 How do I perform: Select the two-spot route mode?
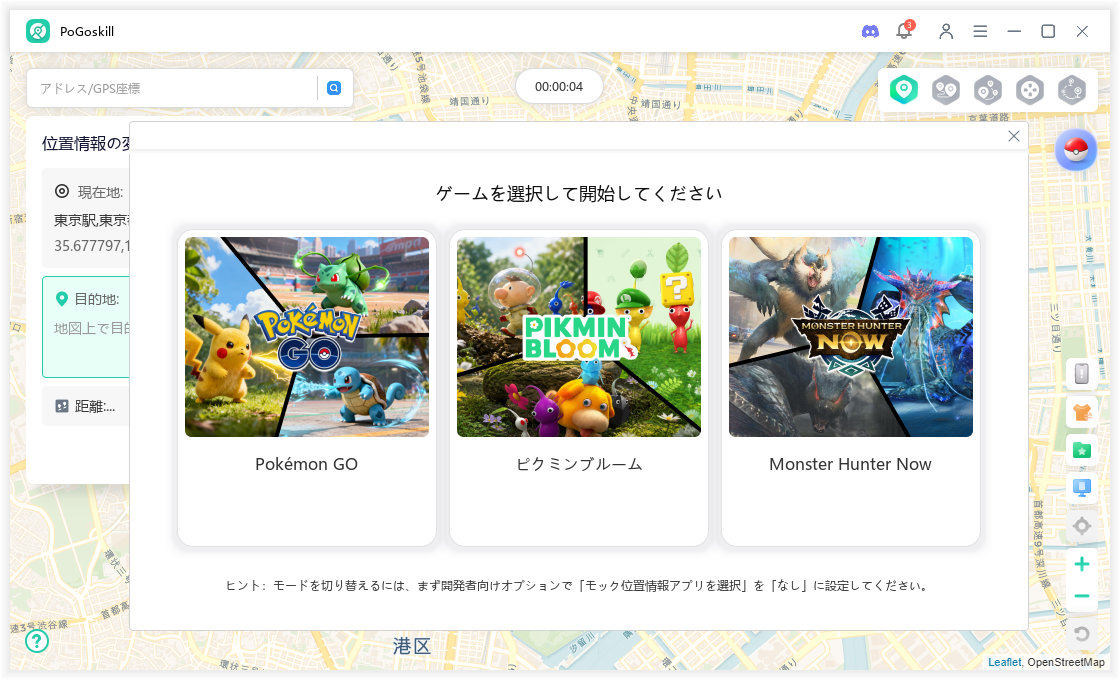tap(946, 90)
